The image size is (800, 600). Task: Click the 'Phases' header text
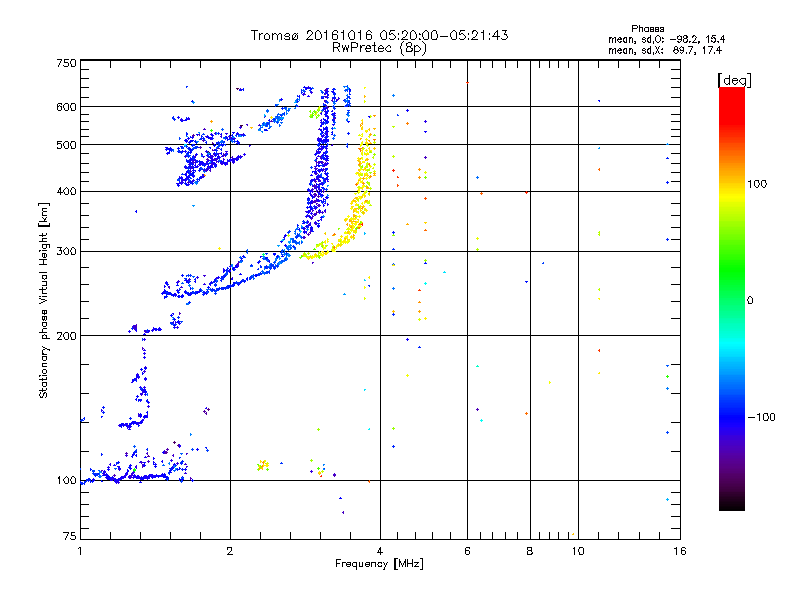point(647,29)
